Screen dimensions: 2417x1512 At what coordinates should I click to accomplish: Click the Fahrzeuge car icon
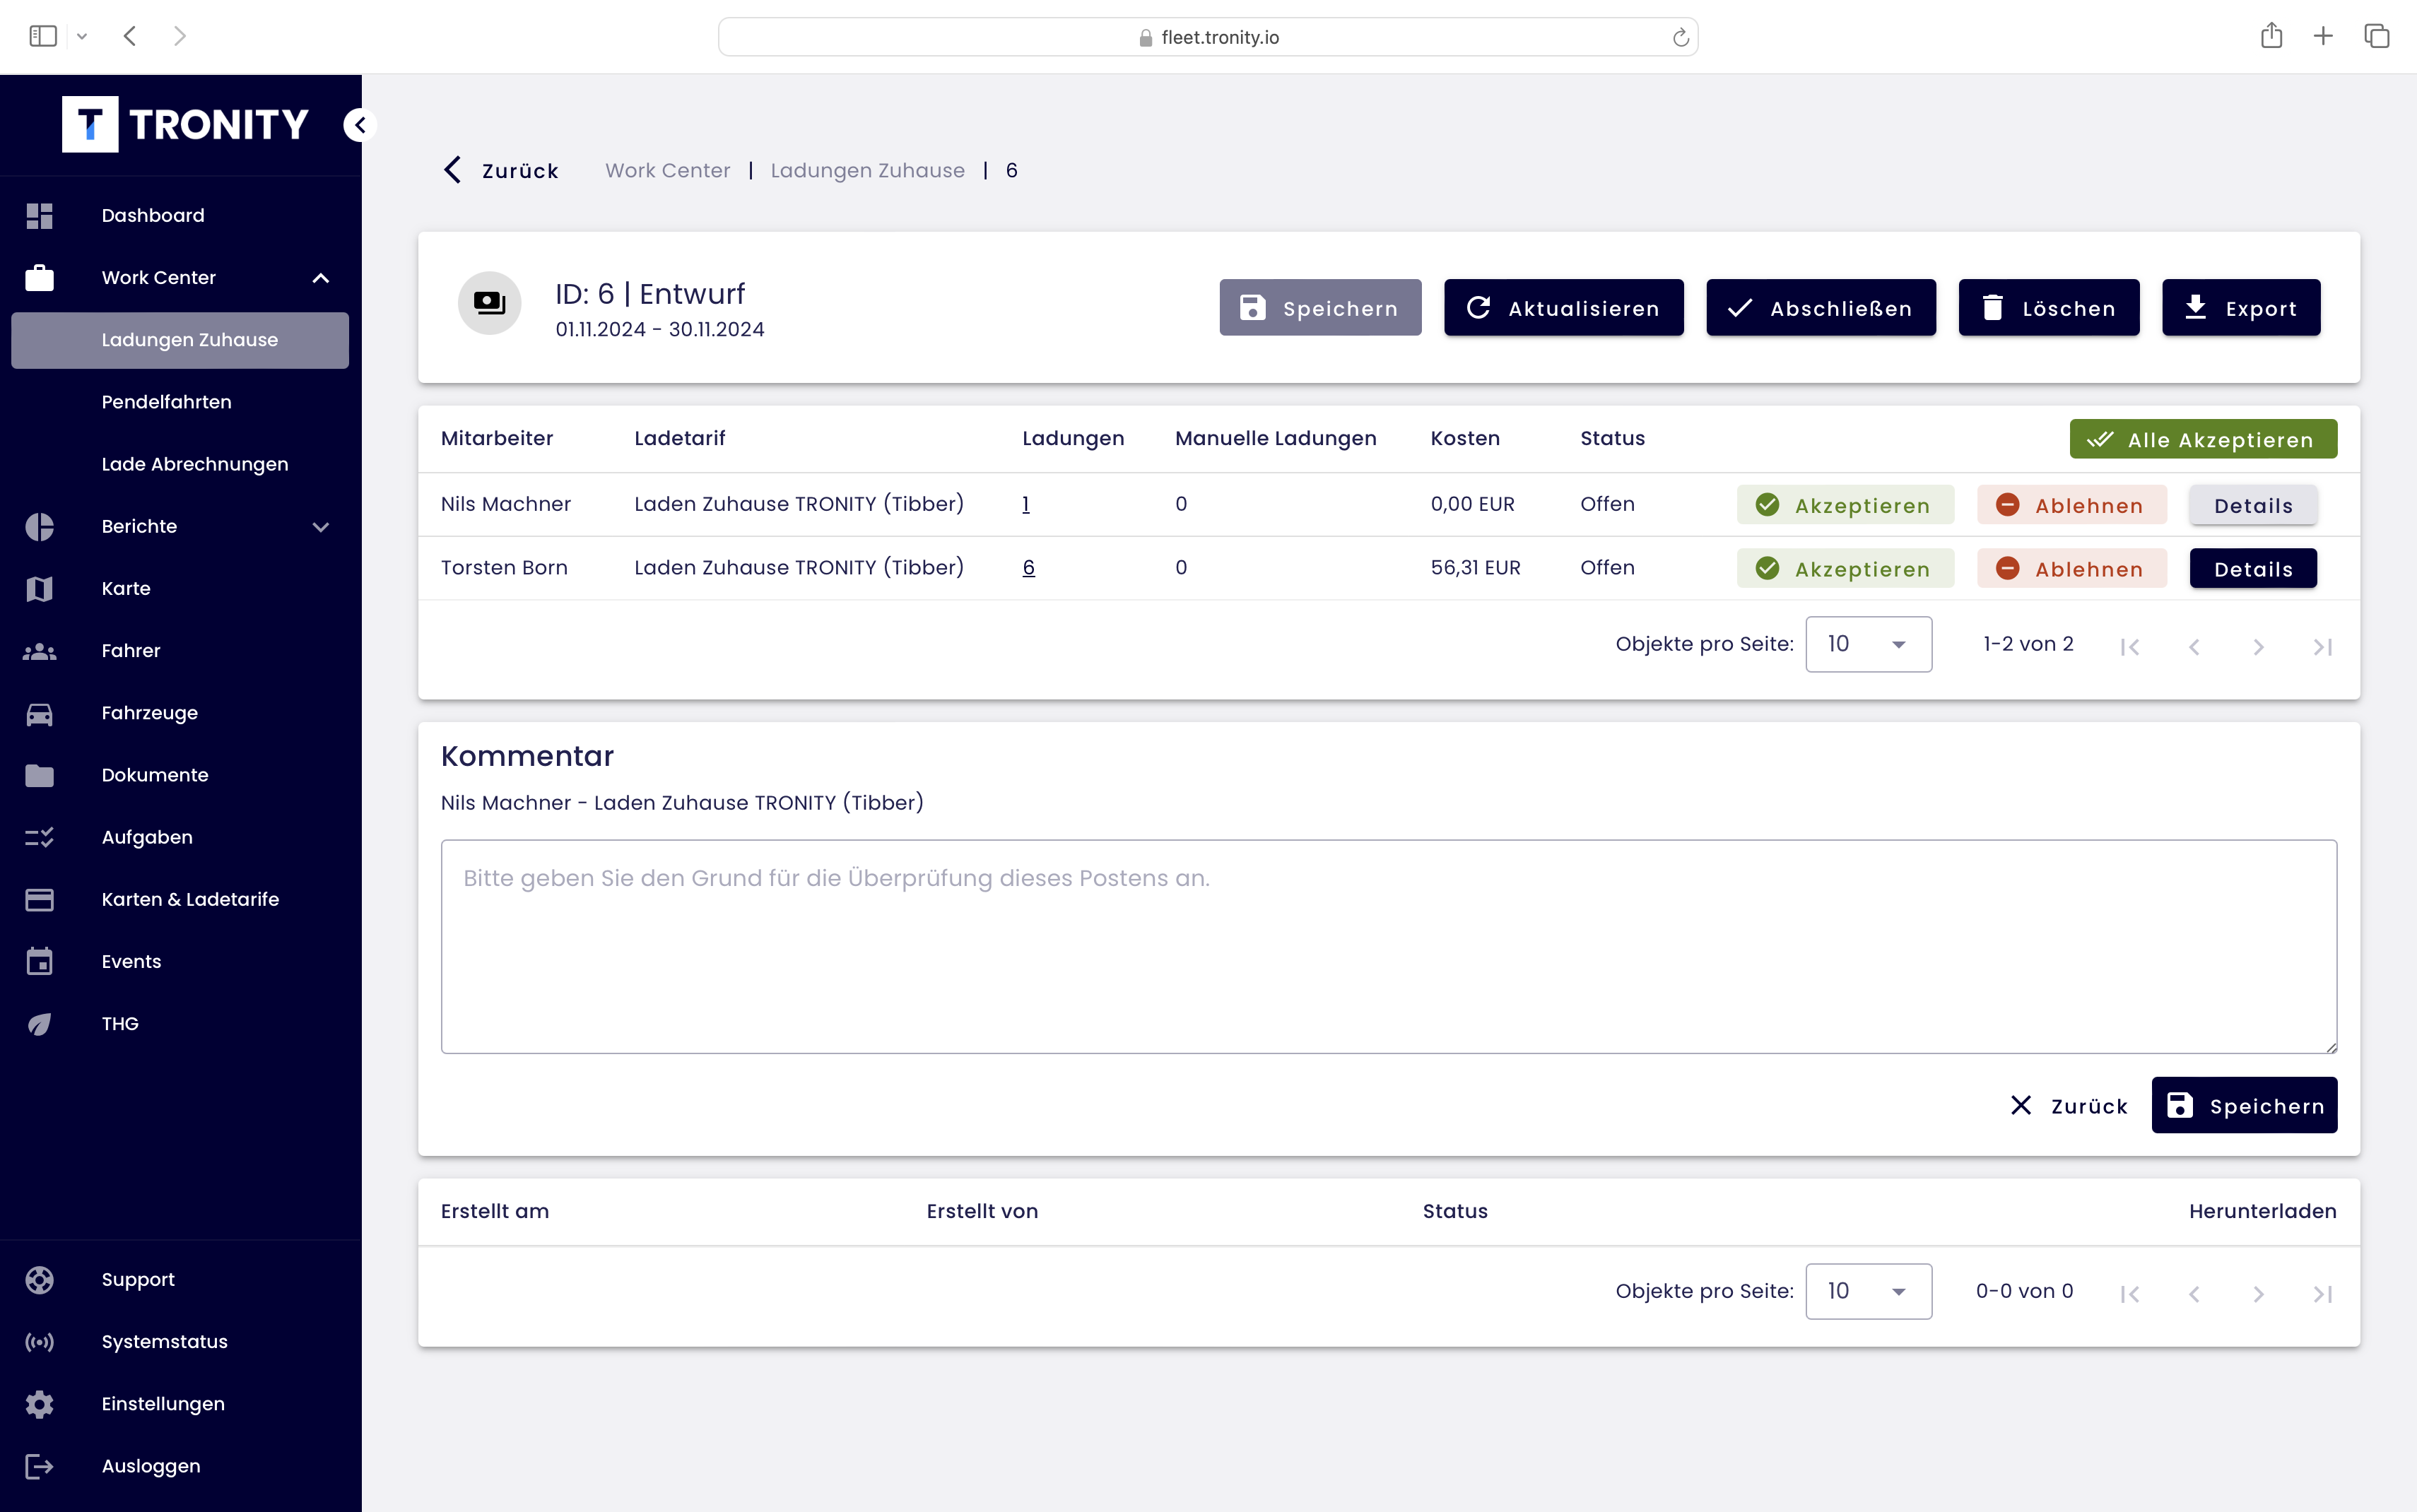click(39, 713)
